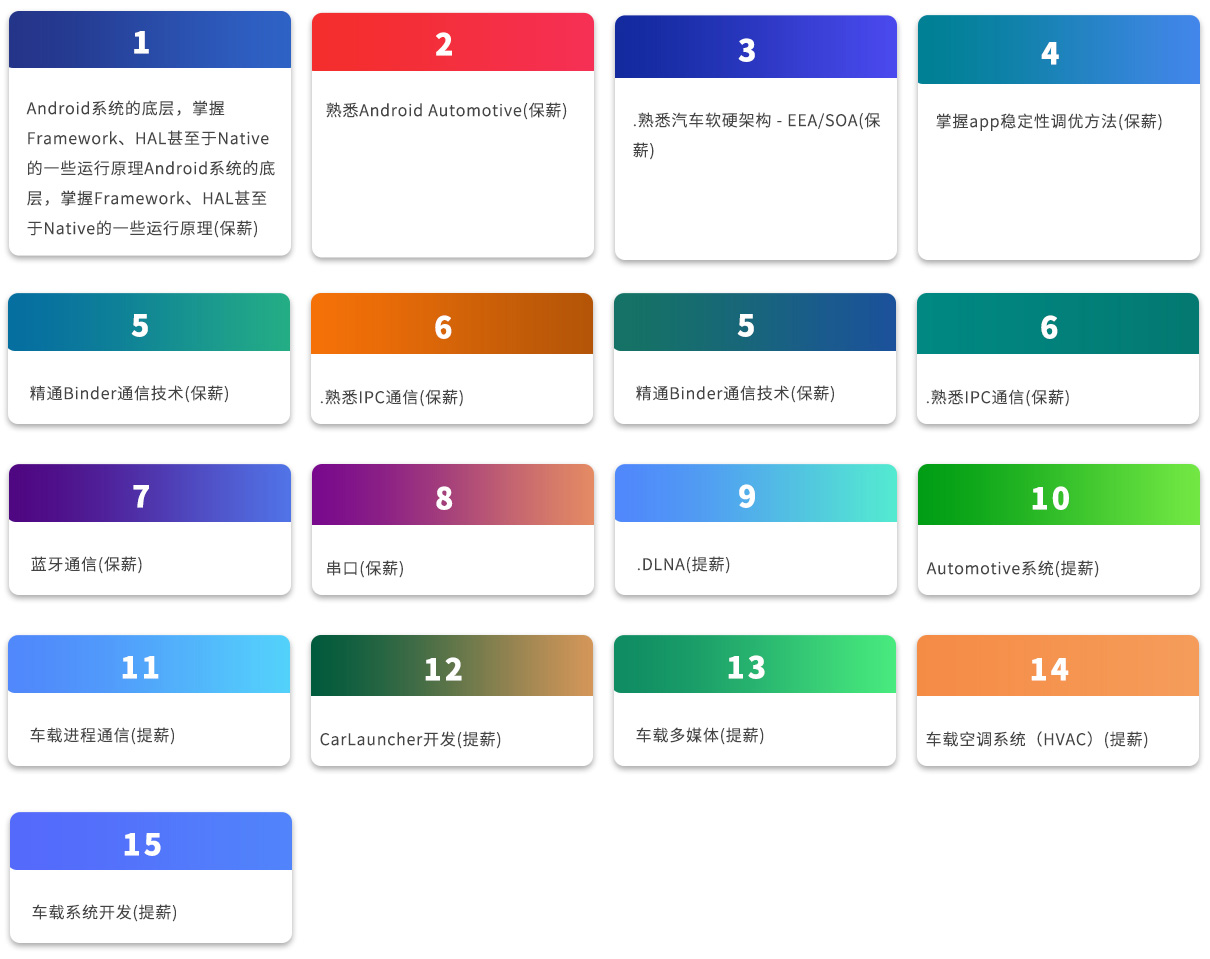This screenshot has height=959, width=1210.
Task: Select the teal-blue header numbered 4
Action: tap(1059, 50)
